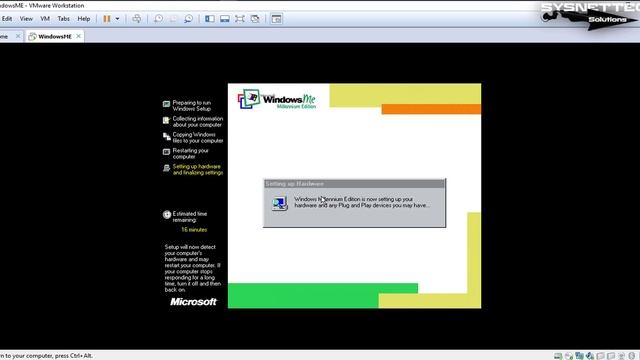Open the VM menu
This screenshot has width=640, height=360.
point(45,19)
